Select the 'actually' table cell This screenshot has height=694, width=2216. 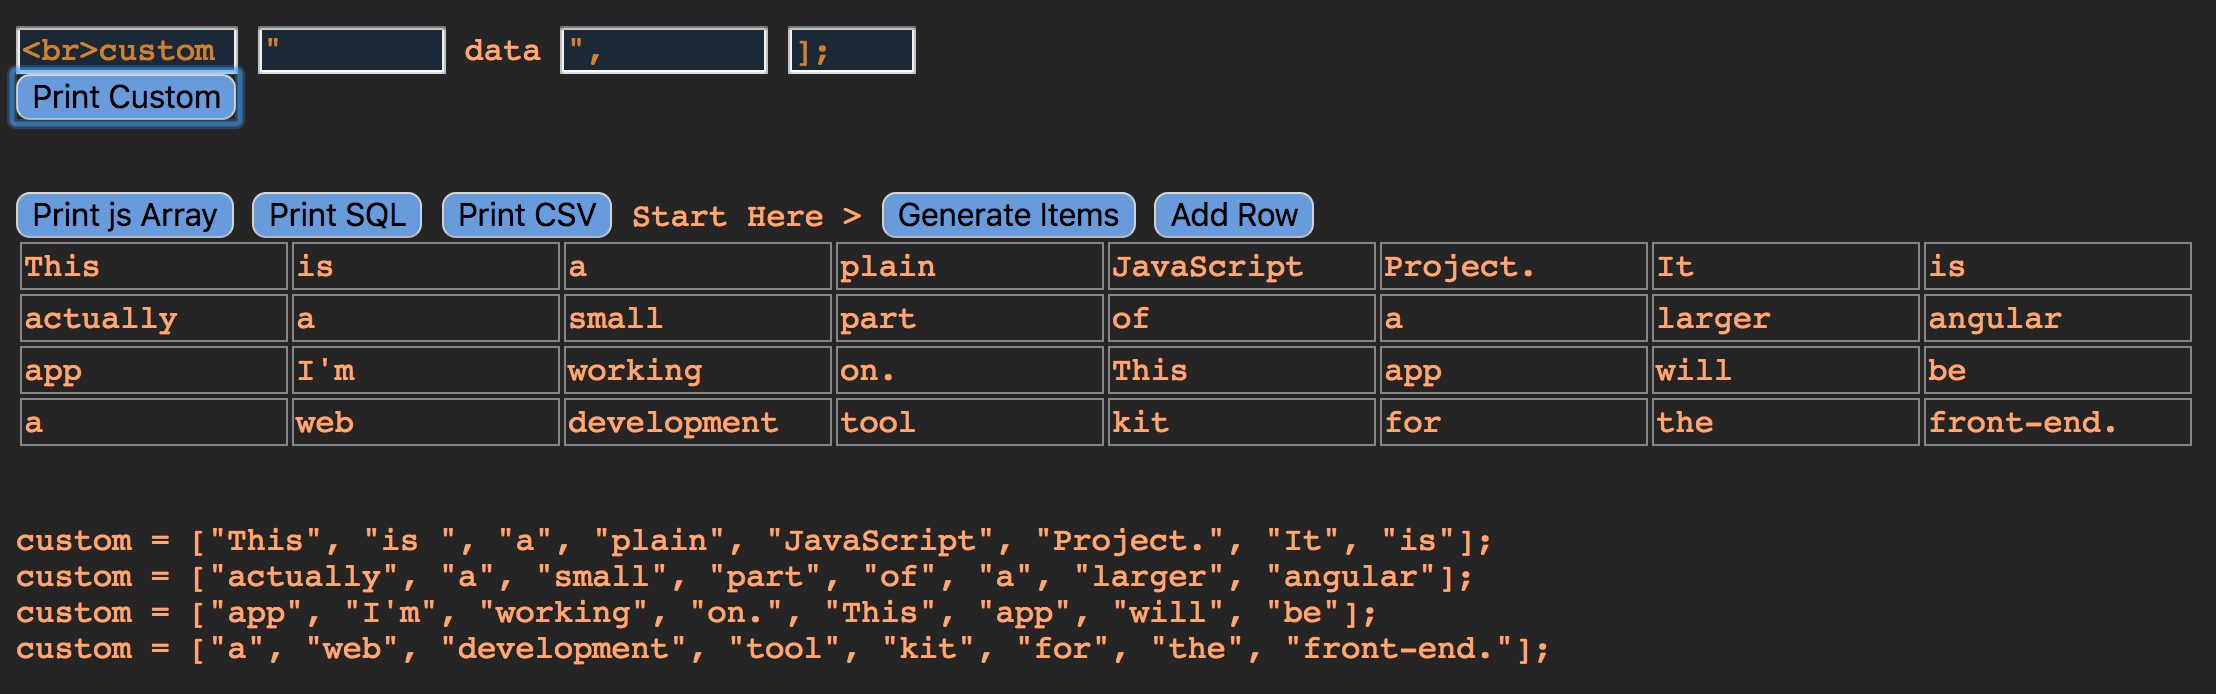[154, 318]
